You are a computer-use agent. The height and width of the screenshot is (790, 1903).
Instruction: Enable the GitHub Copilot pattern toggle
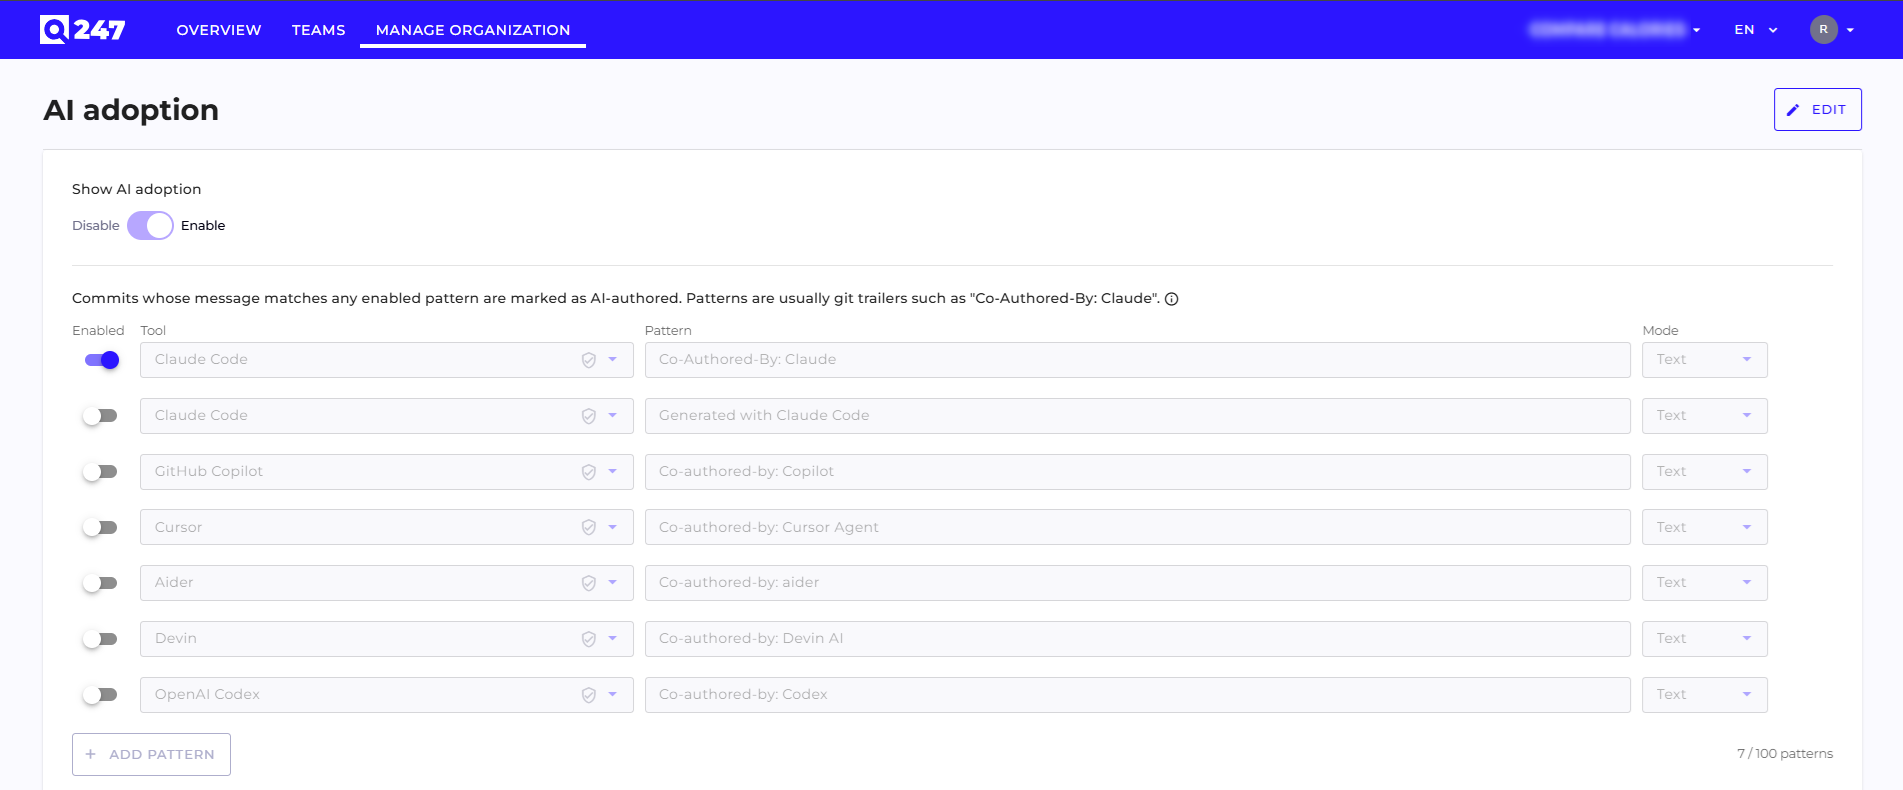(100, 472)
